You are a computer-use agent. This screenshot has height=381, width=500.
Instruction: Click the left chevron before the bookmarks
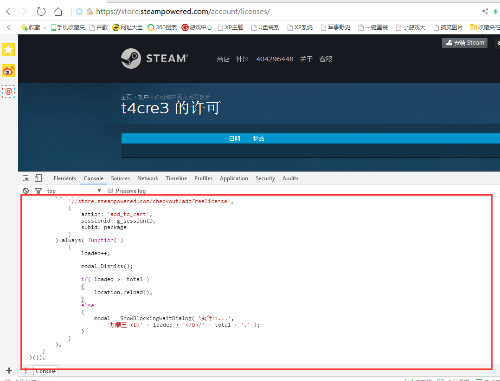pyautogui.click(x=9, y=27)
